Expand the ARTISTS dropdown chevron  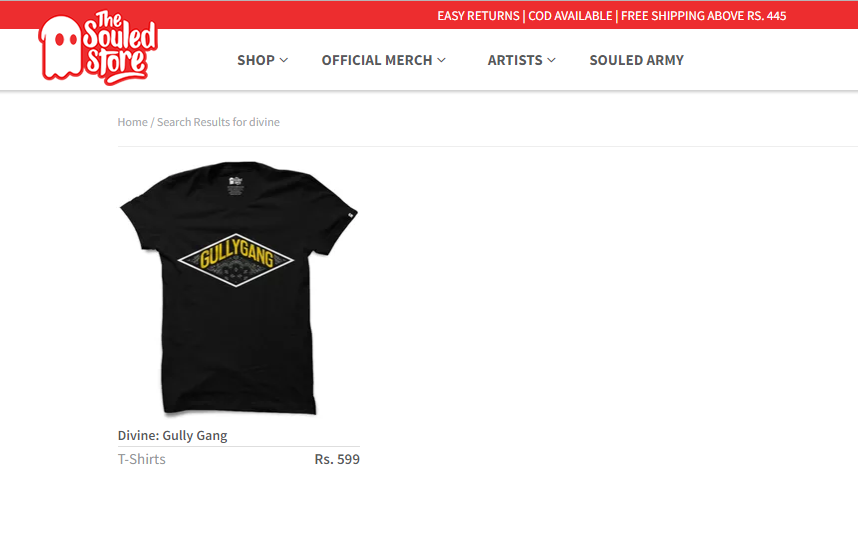551,60
